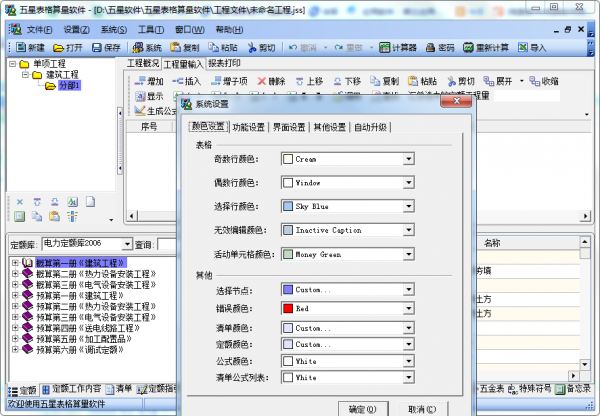Click the 密码 password toolbar icon
The height and width of the screenshot is (416, 600).
click(430, 47)
